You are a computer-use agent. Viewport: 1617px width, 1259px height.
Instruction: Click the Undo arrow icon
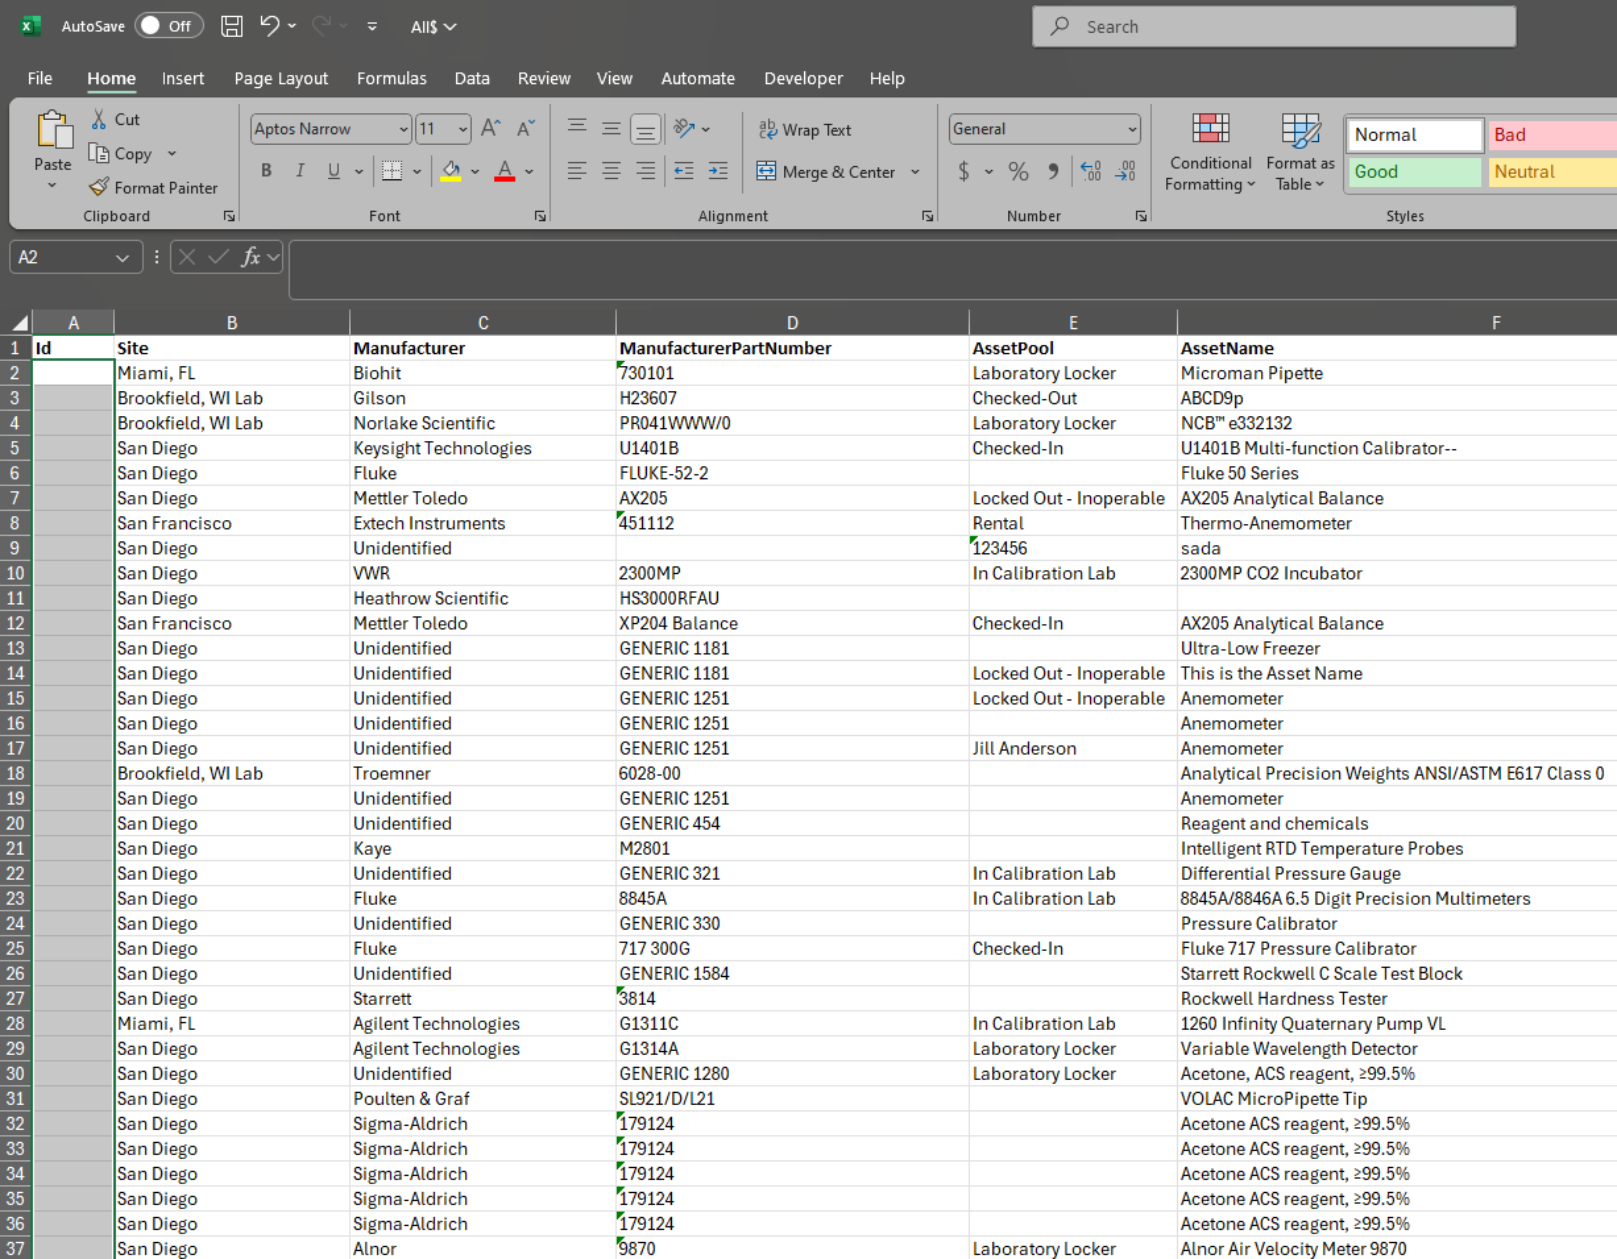click(269, 26)
